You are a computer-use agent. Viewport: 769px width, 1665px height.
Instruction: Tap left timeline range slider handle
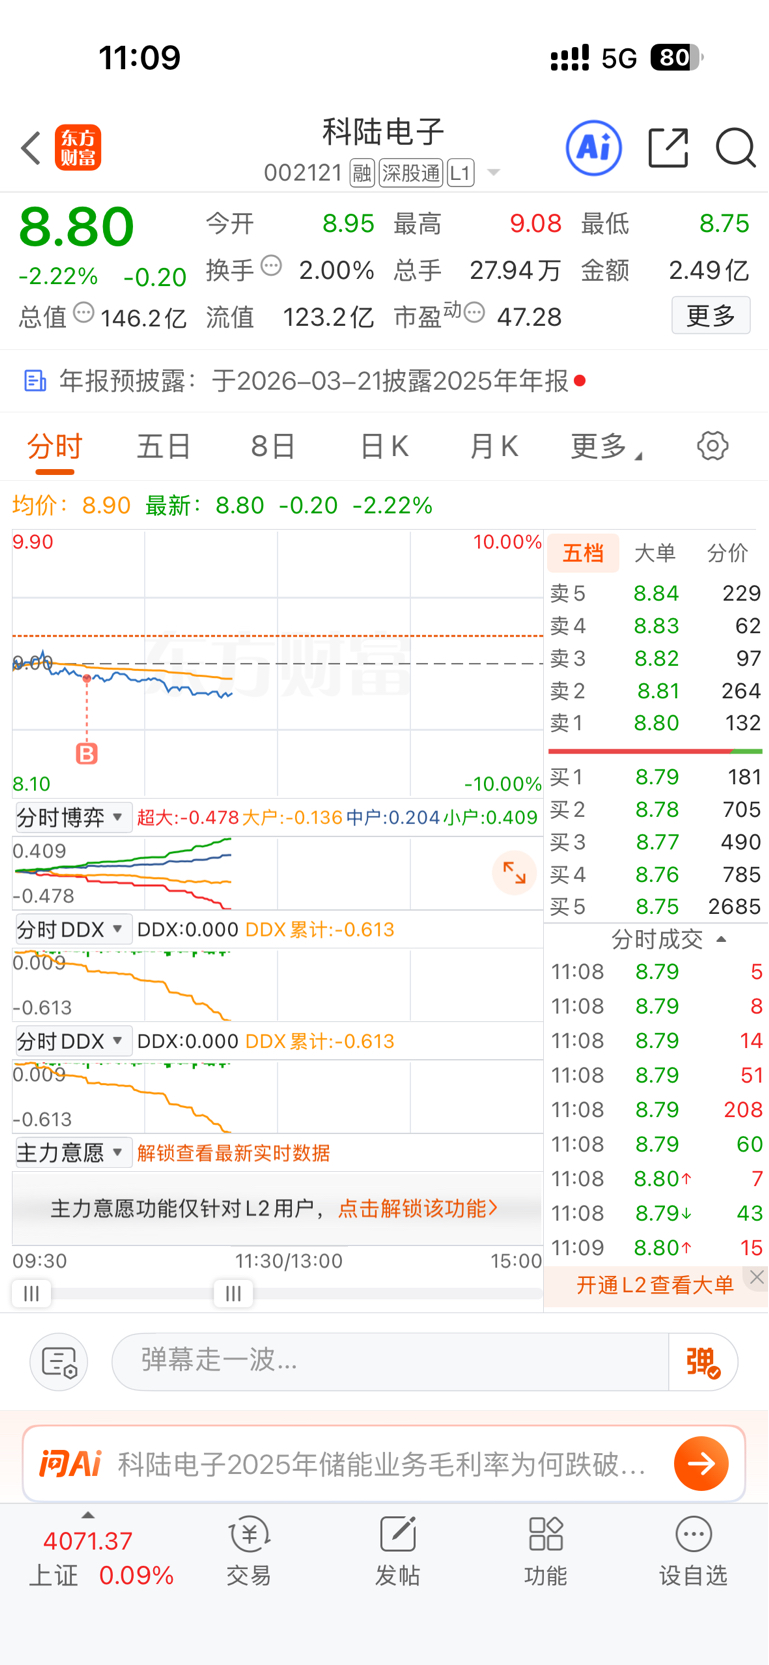tap(31, 1293)
